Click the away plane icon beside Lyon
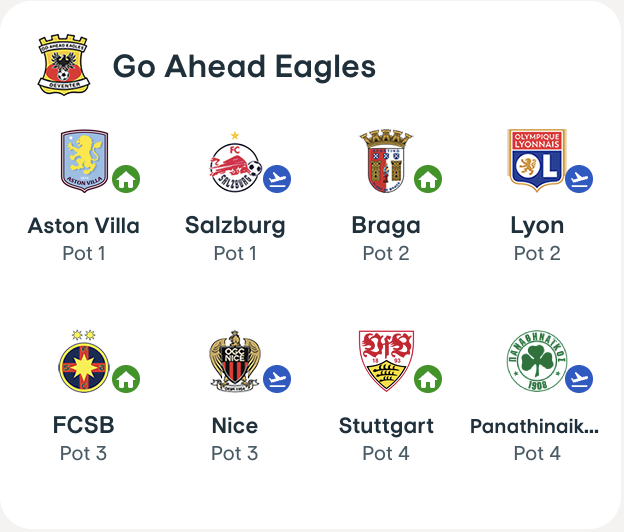Screen dimensions: 624x532 [579, 179]
